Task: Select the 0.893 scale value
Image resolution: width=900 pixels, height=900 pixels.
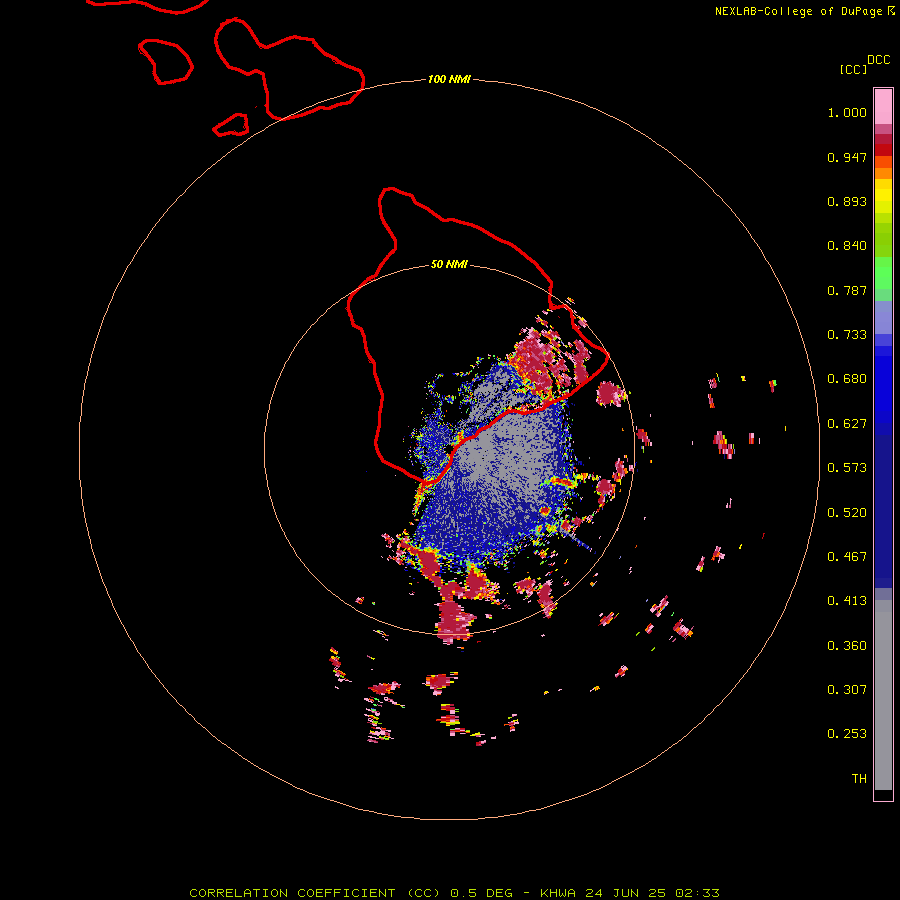Action: [x=847, y=201]
